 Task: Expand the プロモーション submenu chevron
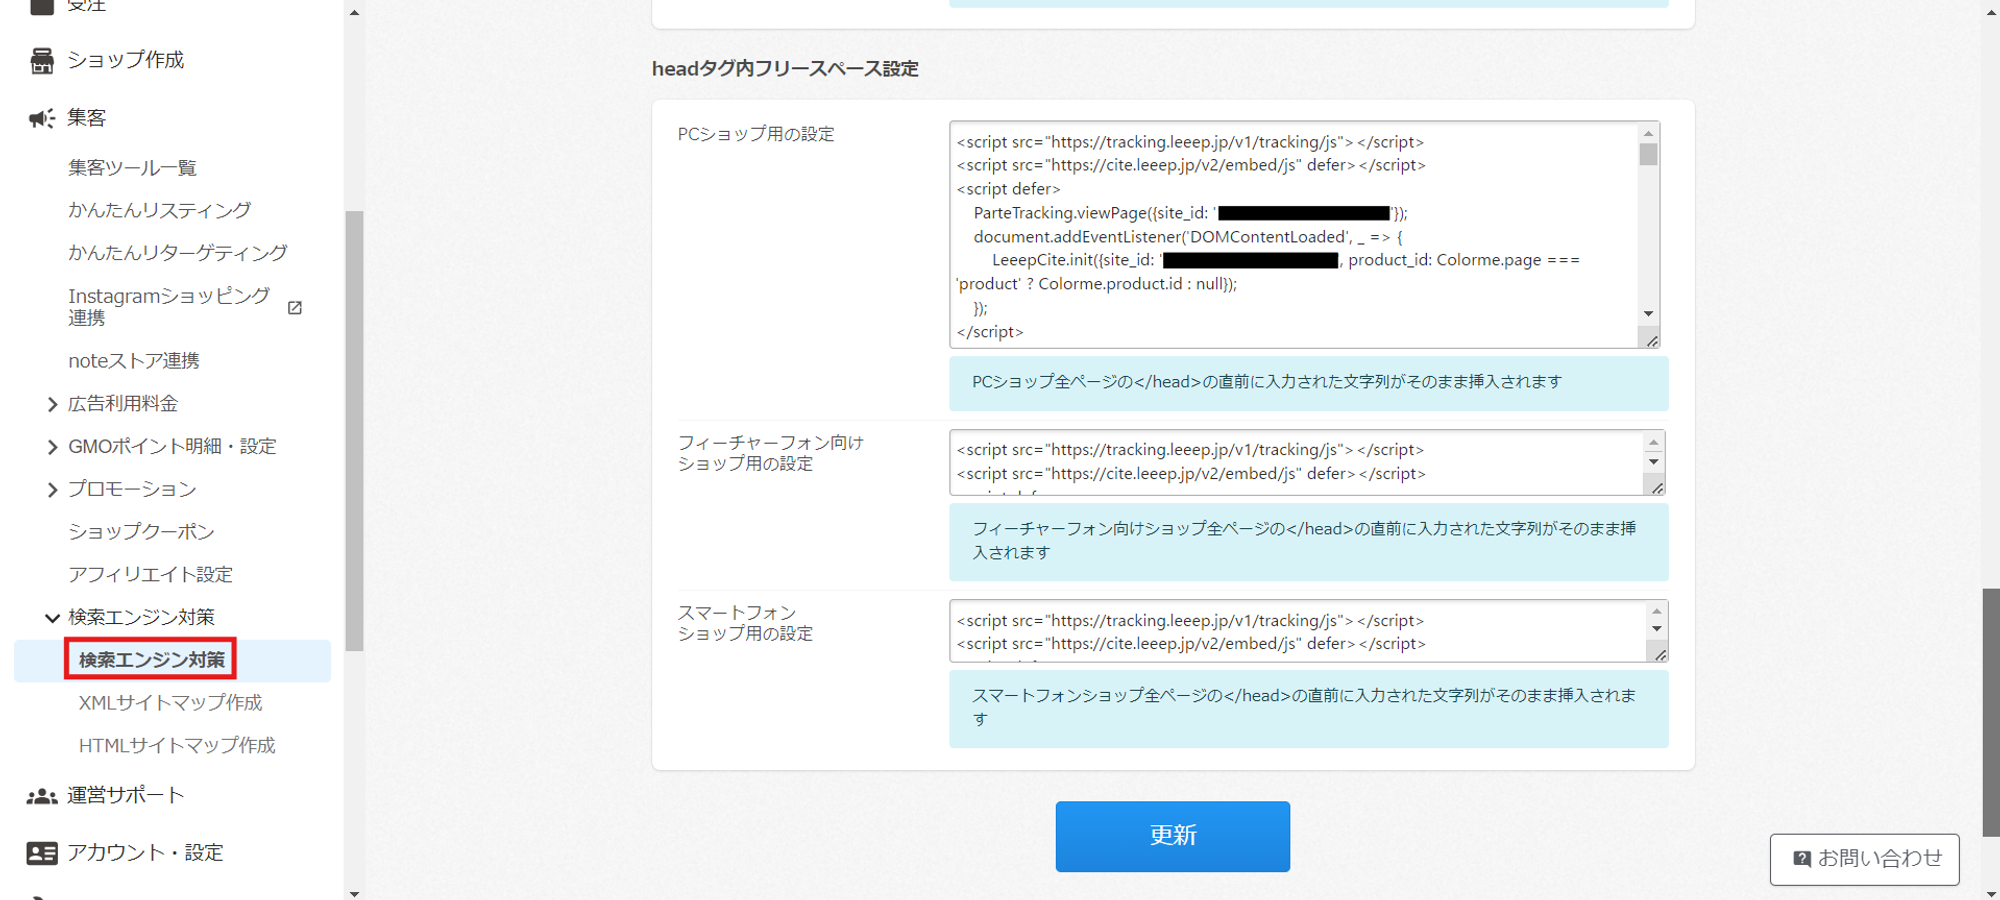[x=52, y=490]
